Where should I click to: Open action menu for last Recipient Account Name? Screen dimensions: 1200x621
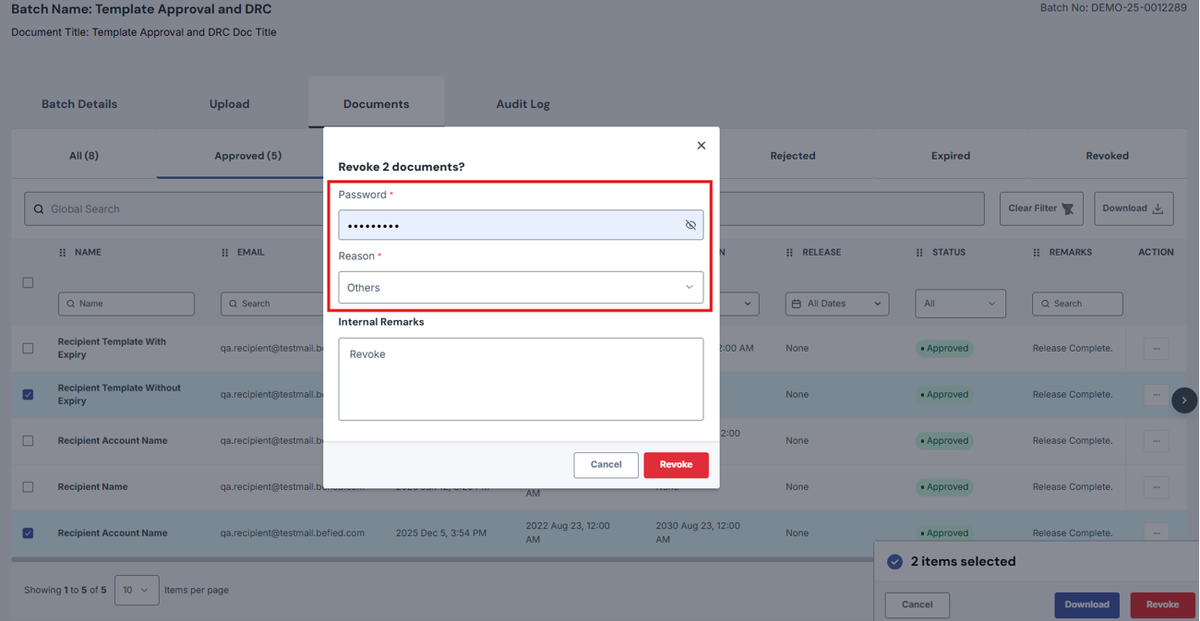1156,533
